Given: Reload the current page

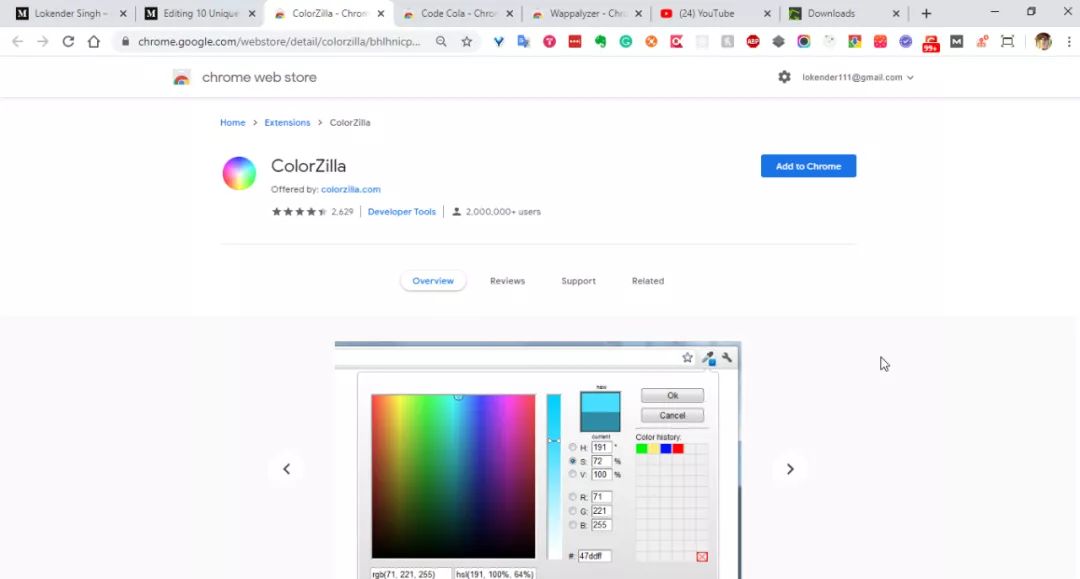Looking at the screenshot, I should pyautogui.click(x=68, y=42).
